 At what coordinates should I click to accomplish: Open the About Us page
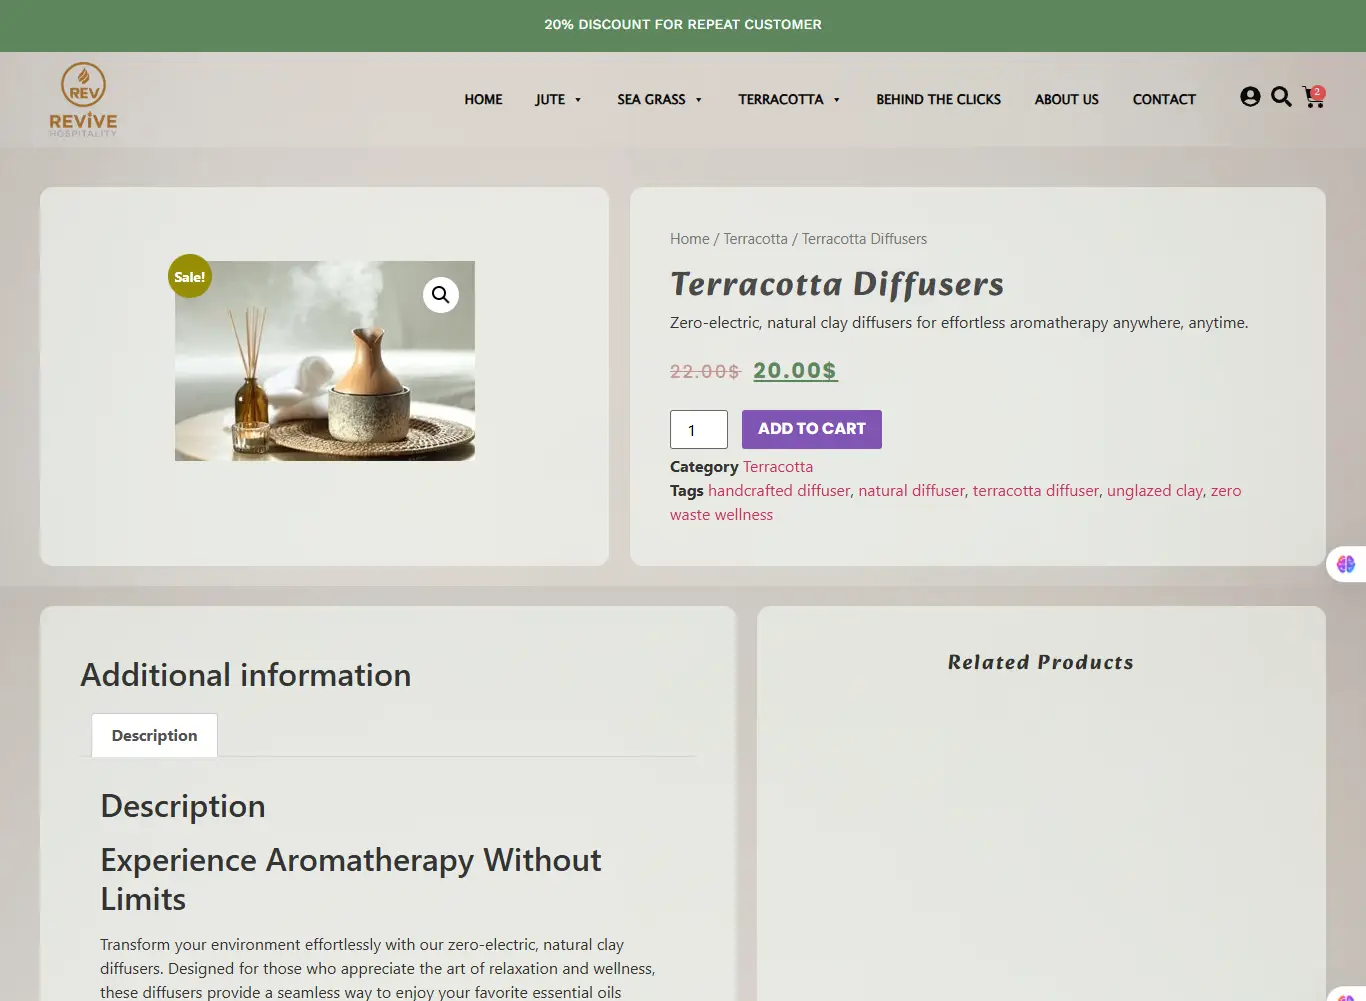coord(1066,99)
